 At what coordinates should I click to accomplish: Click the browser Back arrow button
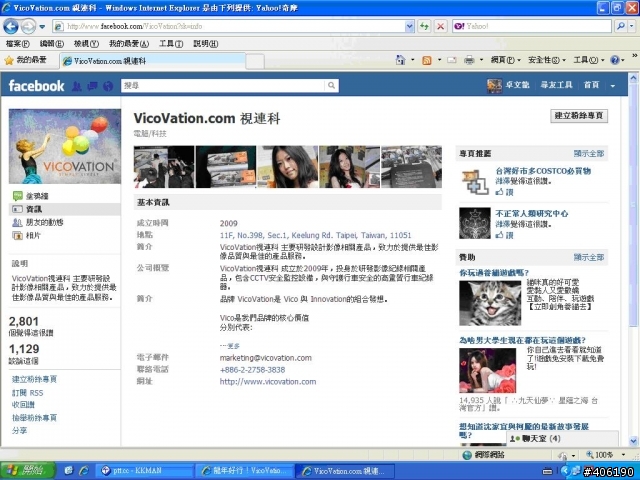[11, 27]
